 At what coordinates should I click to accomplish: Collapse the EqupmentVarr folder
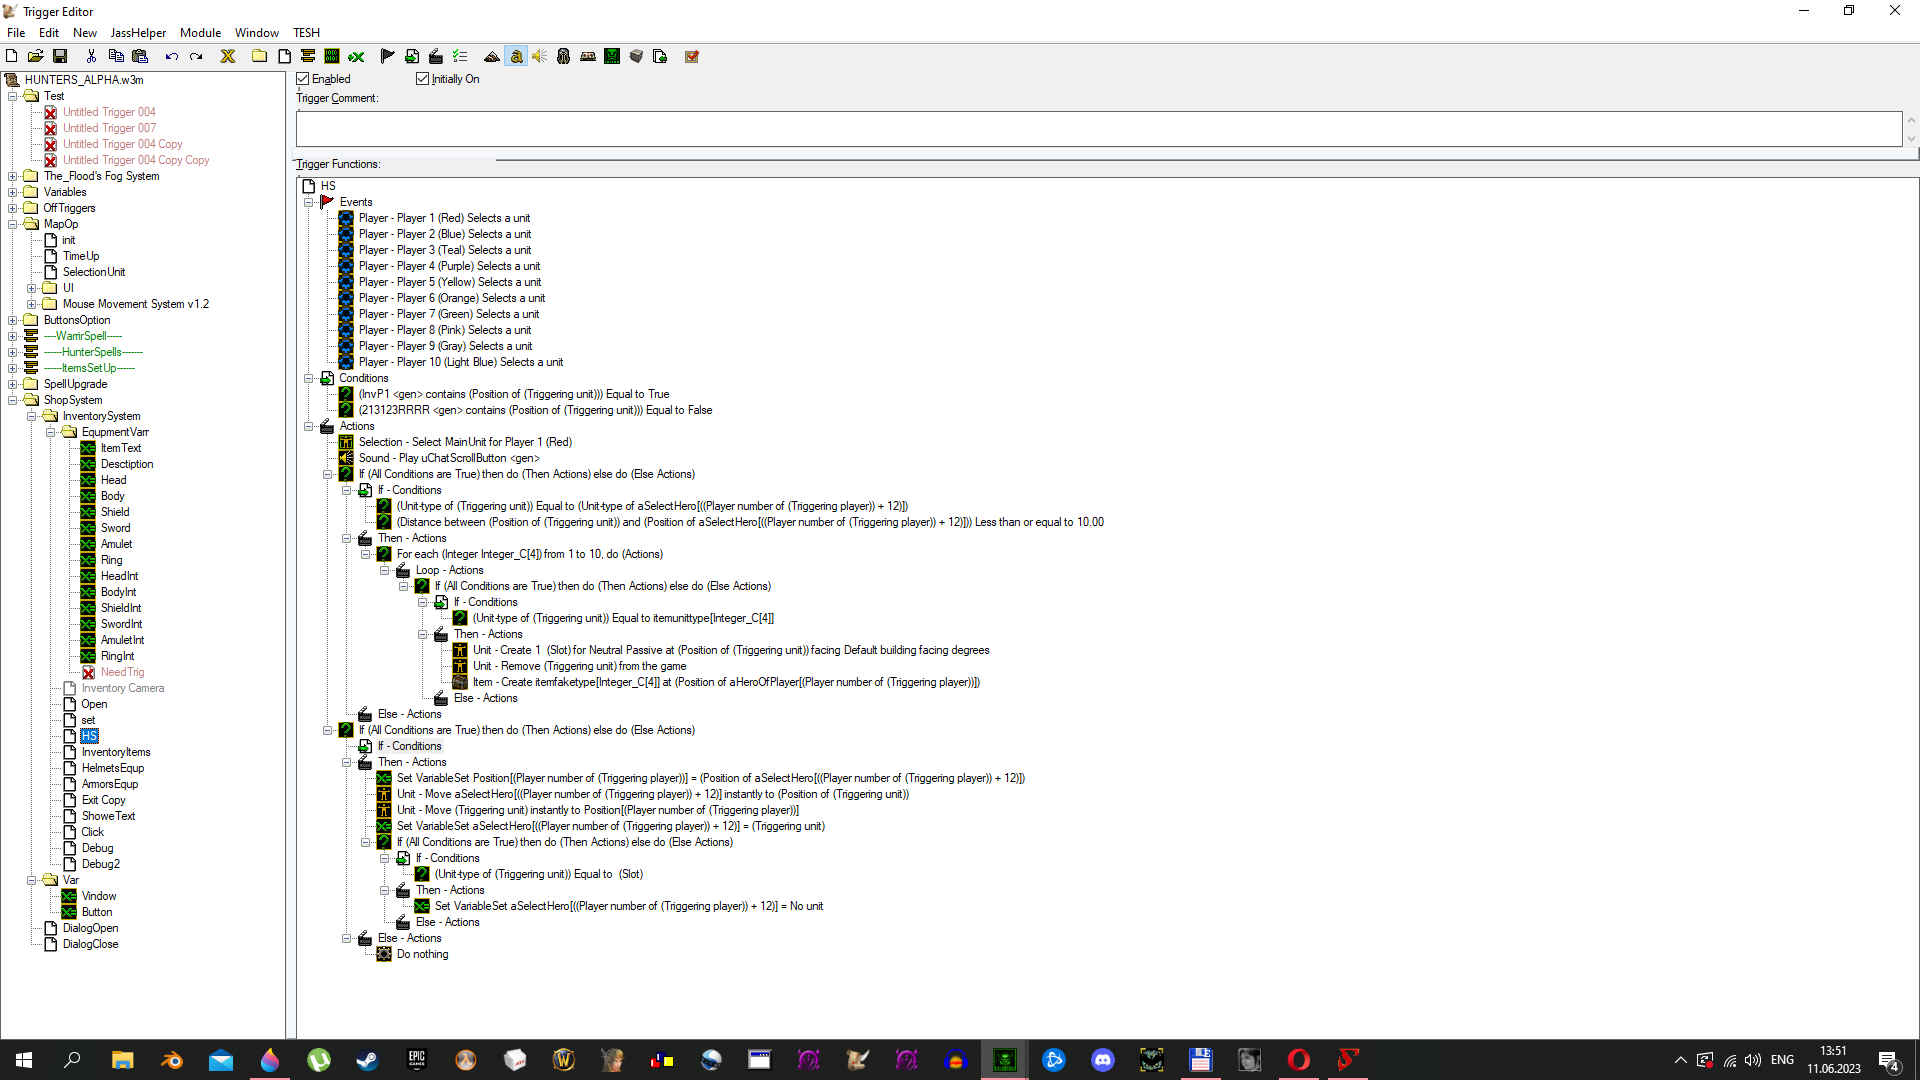51,432
